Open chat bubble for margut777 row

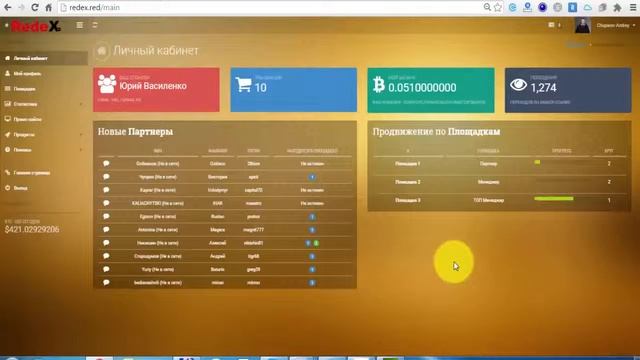click(x=106, y=229)
